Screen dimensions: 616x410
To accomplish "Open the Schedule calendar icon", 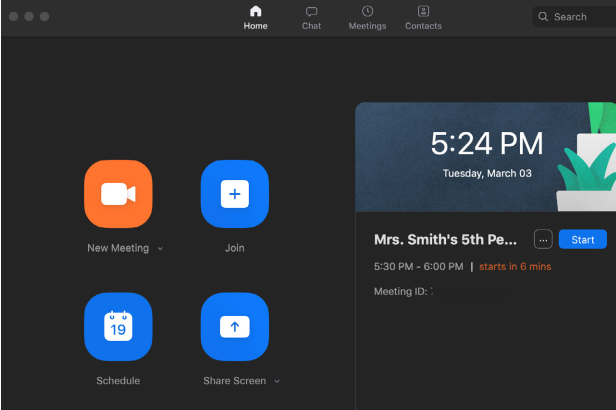I will (x=118, y=327).
